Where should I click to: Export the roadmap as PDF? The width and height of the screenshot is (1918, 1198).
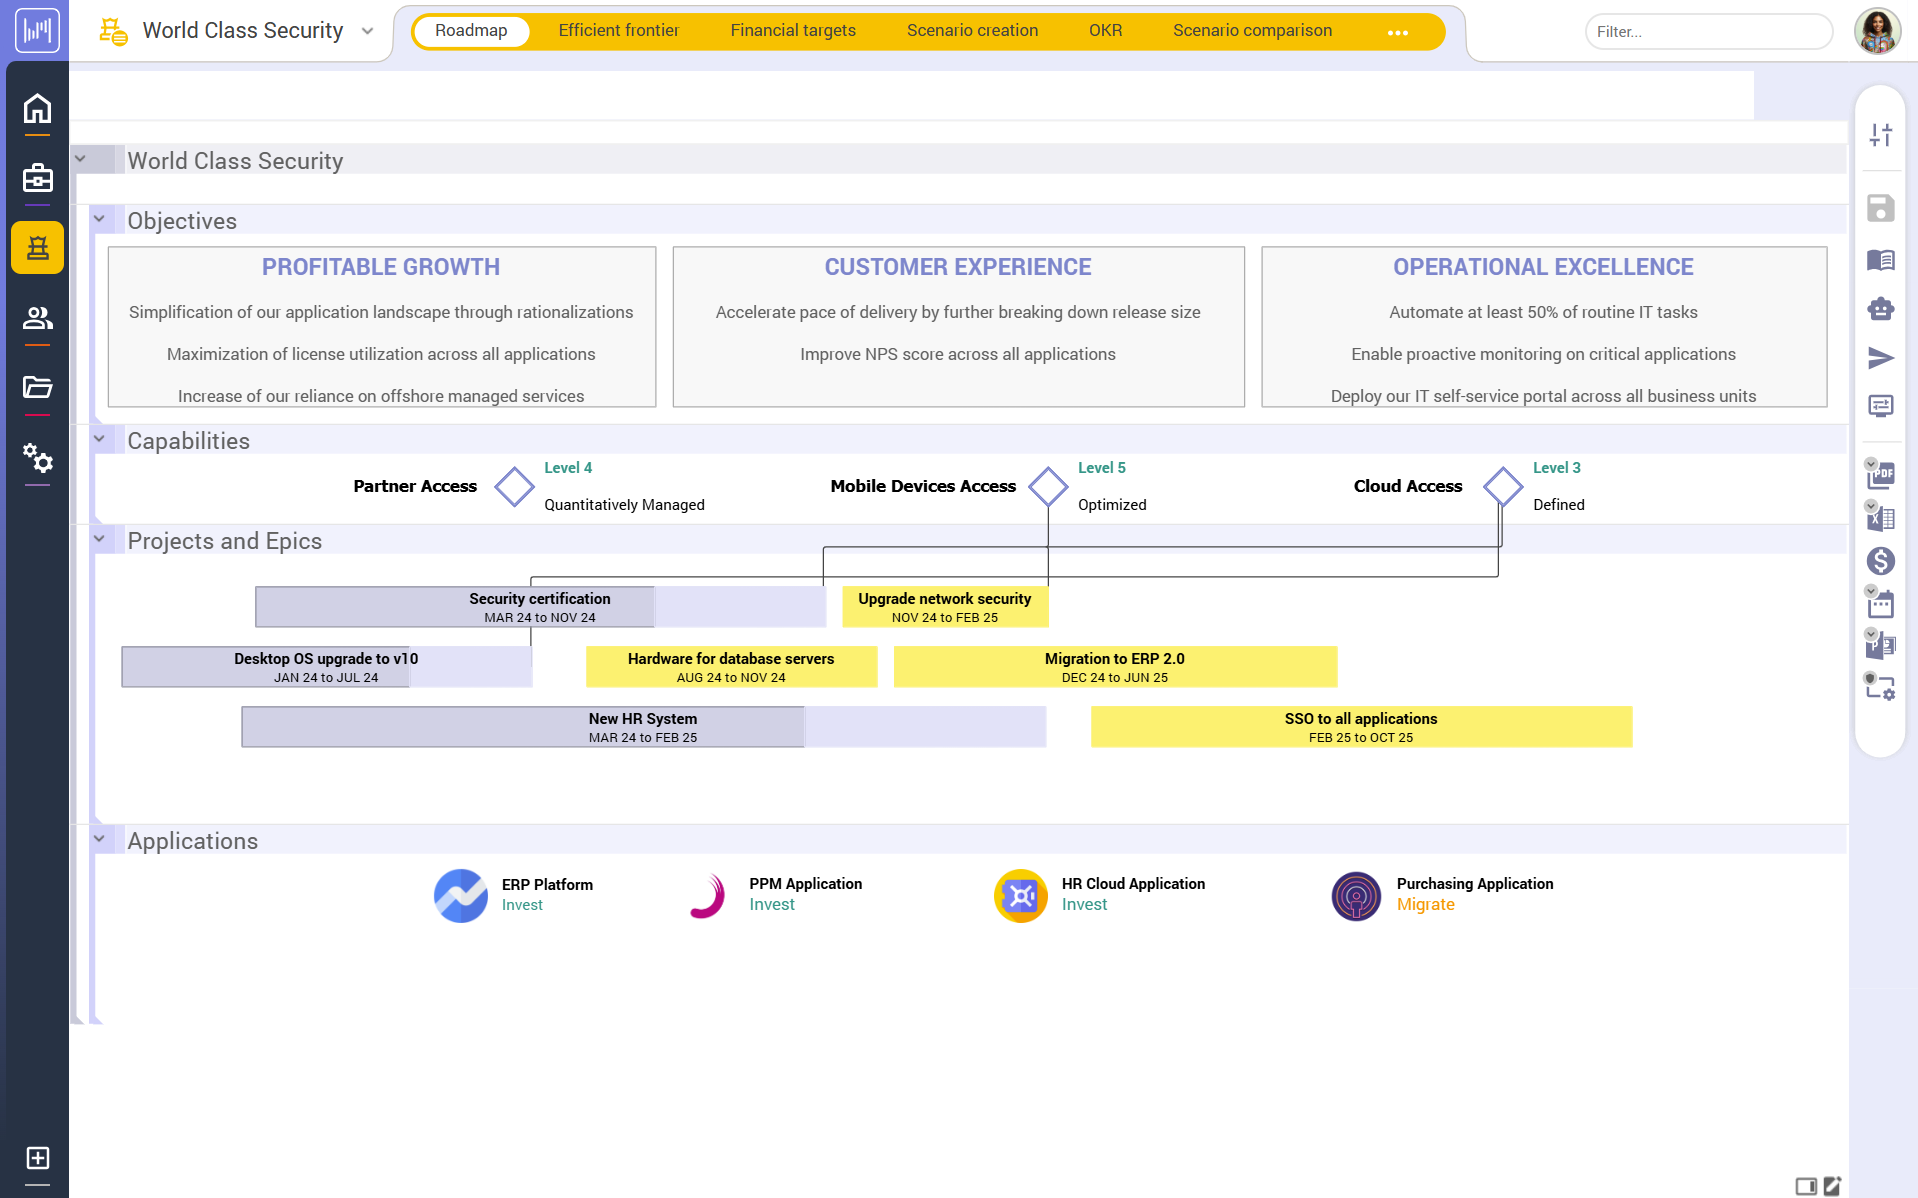tap(1881, 475)
